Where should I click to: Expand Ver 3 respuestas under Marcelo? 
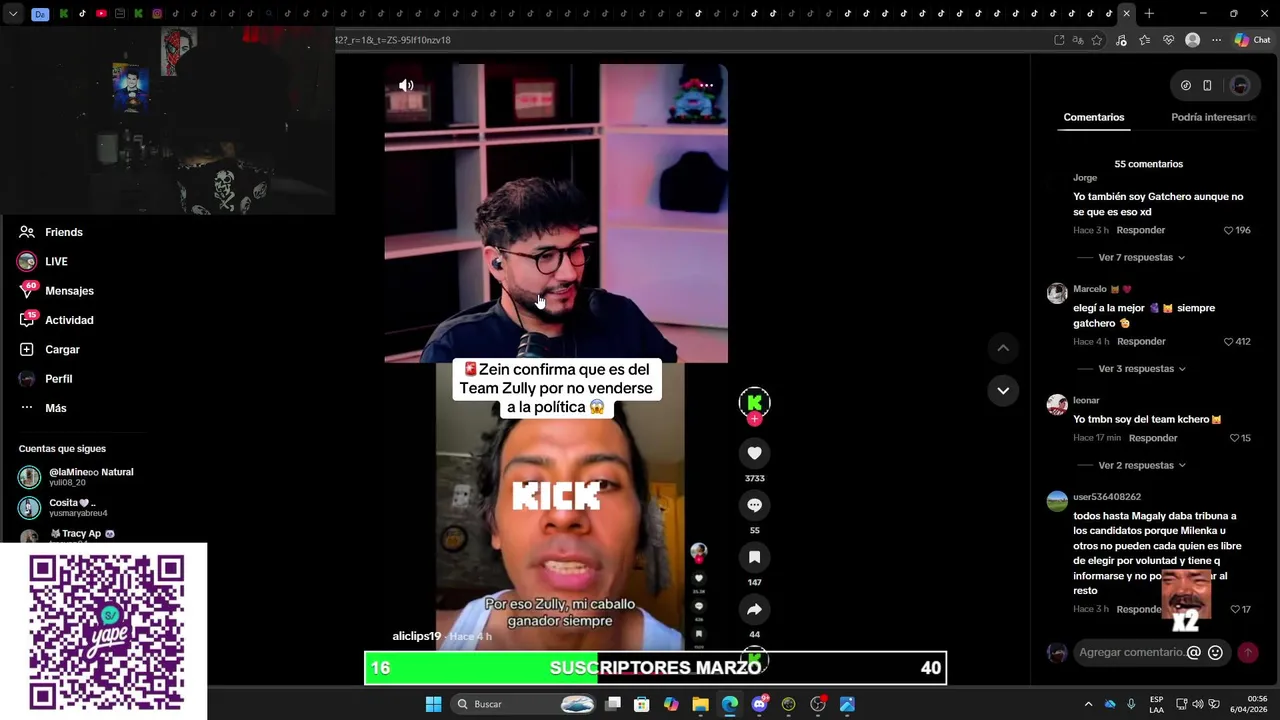(x=1141, y=369)
